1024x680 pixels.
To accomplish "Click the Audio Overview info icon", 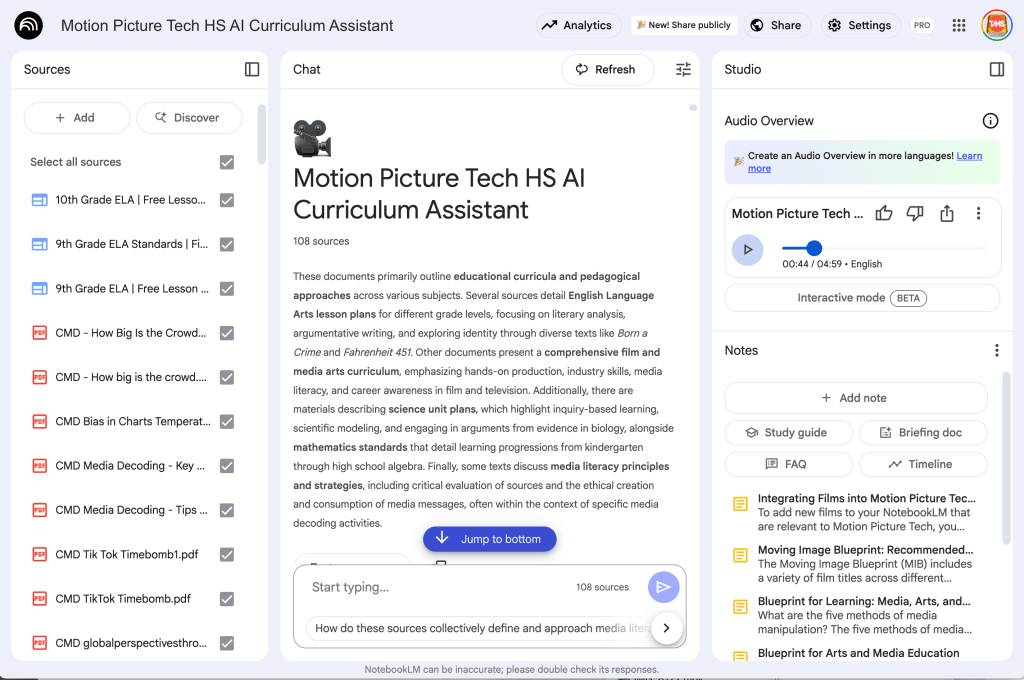I will (990, 121).
